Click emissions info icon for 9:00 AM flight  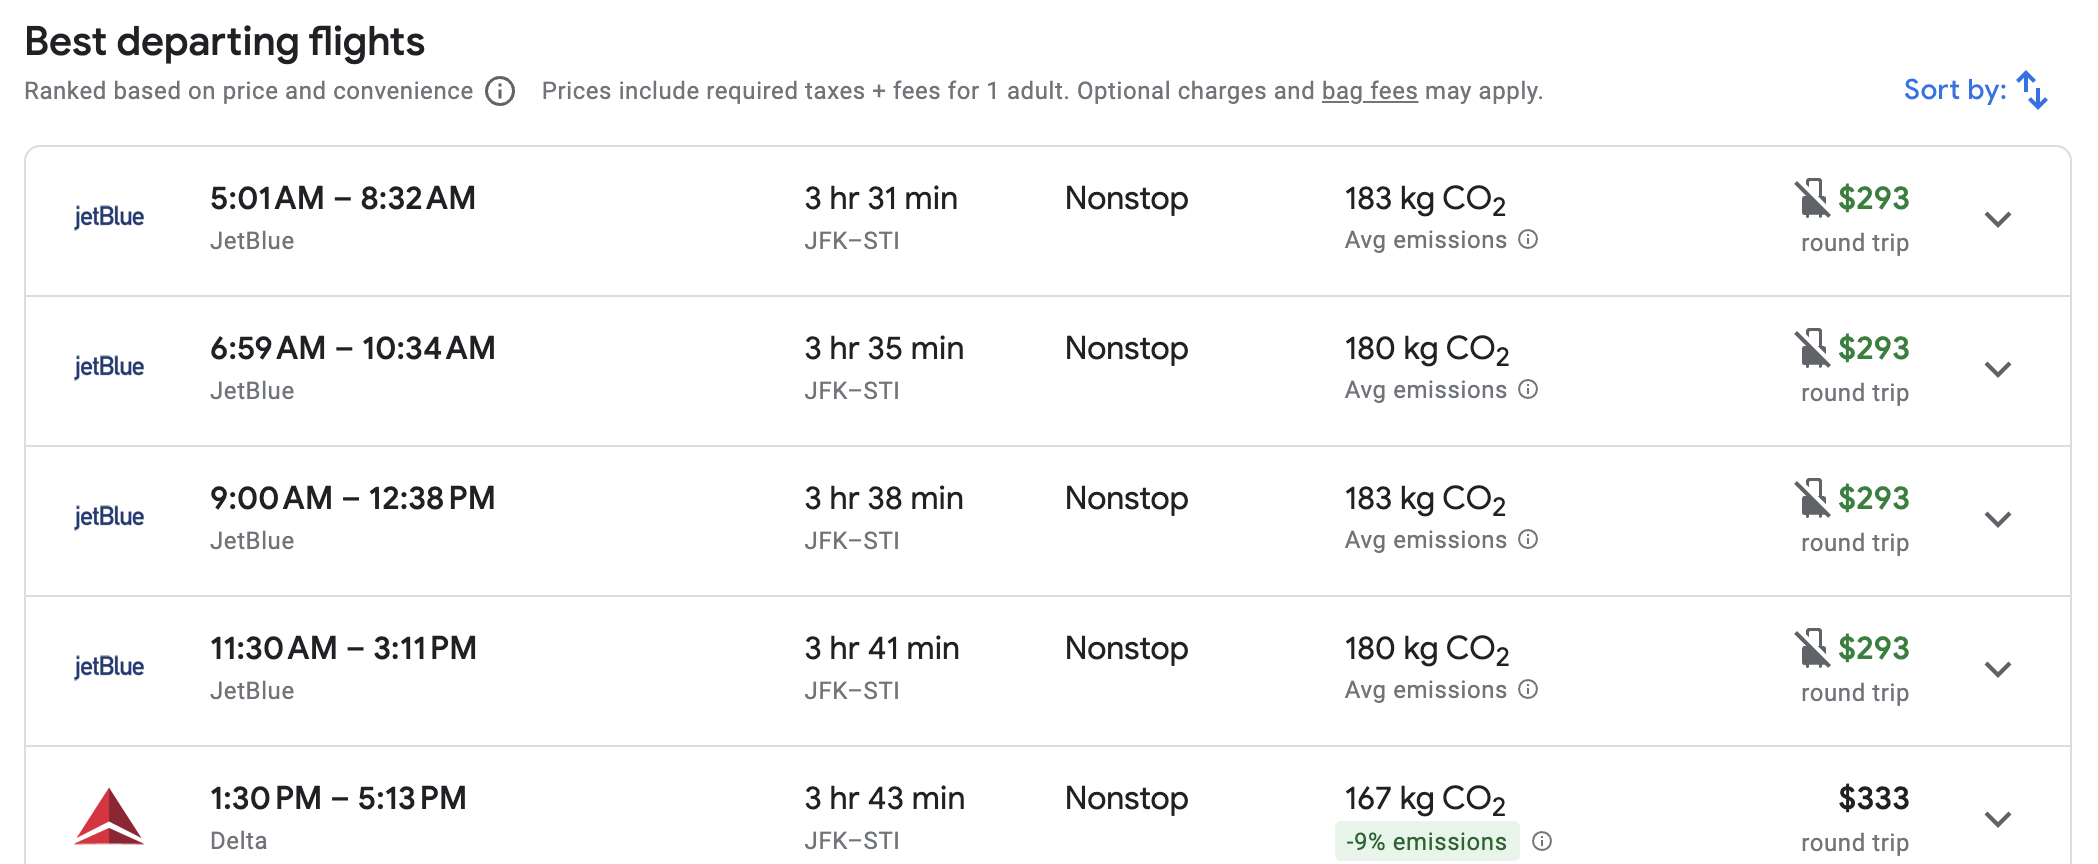pyautogui.click(x=1528, y=539)
